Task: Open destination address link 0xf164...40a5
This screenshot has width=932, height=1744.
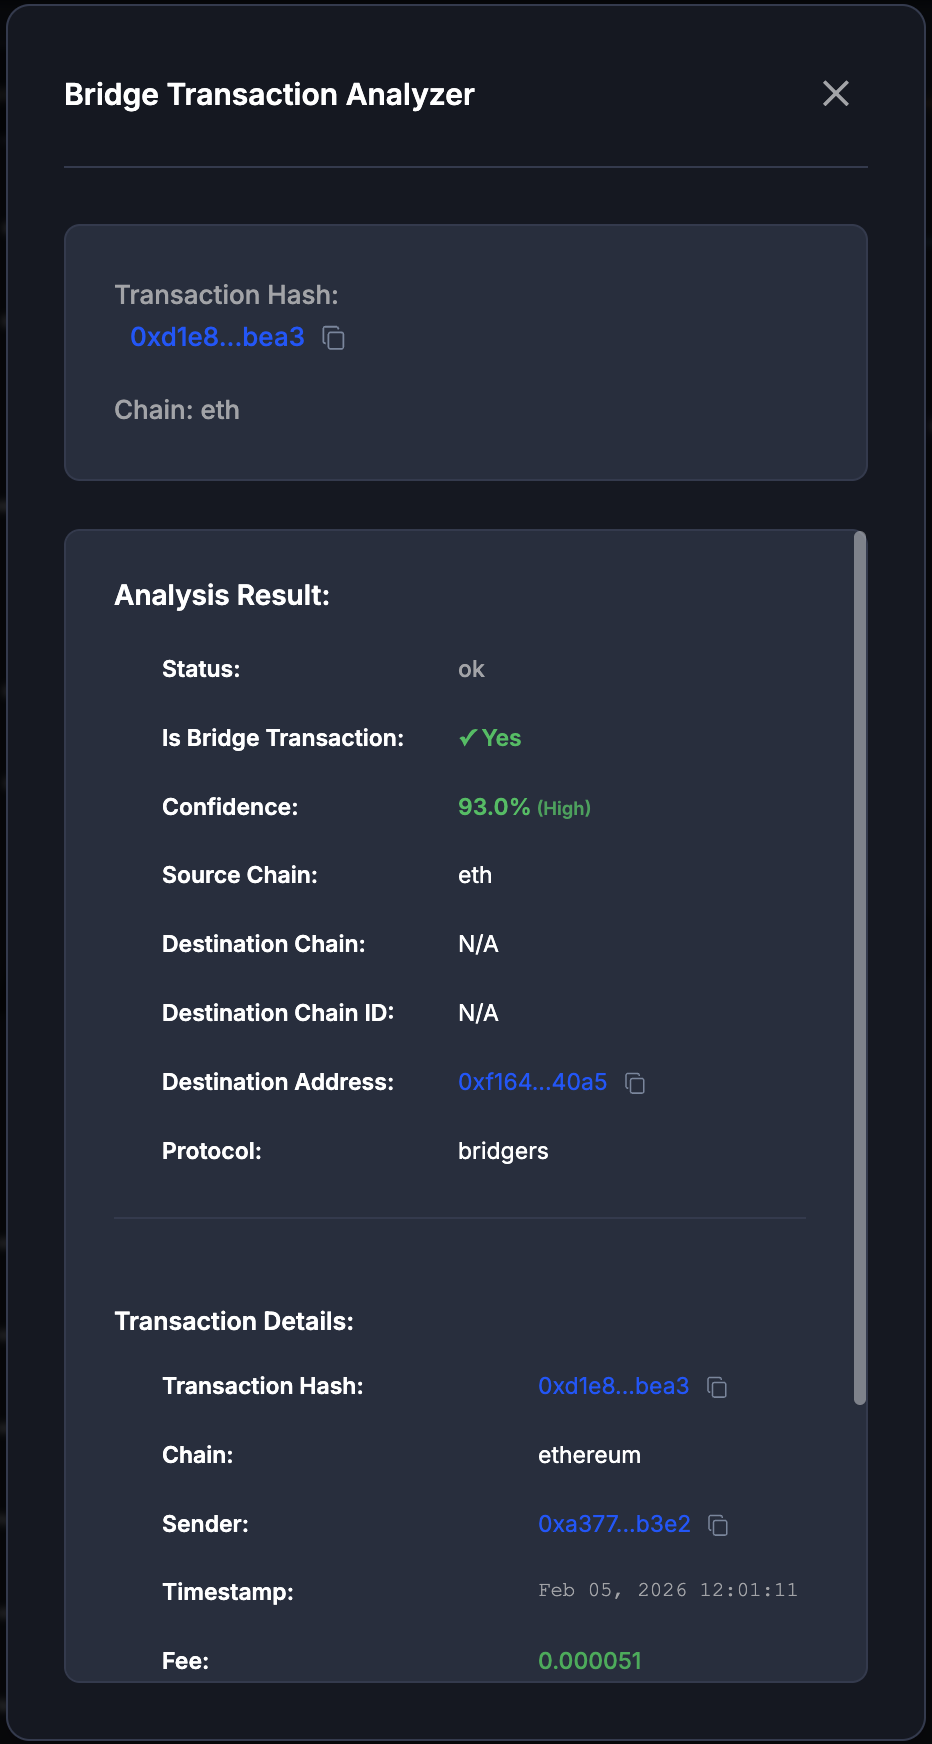Action: (x=532, y=1082)
